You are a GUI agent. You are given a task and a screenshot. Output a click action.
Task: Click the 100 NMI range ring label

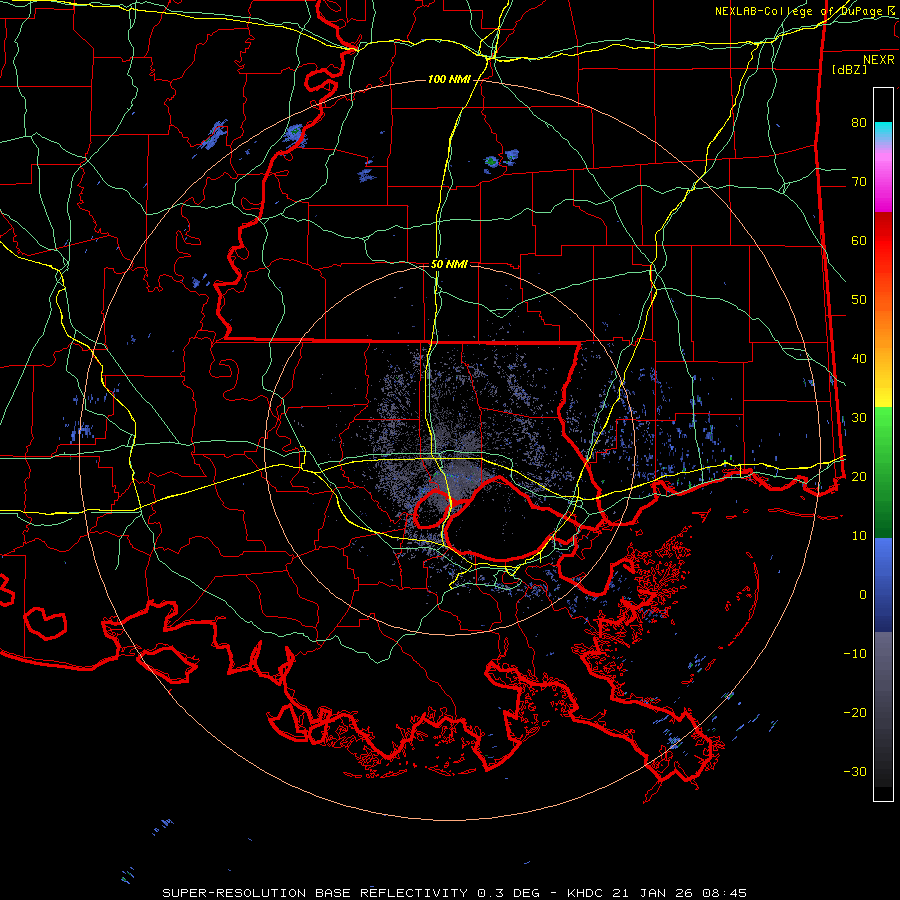coord(448,79)
